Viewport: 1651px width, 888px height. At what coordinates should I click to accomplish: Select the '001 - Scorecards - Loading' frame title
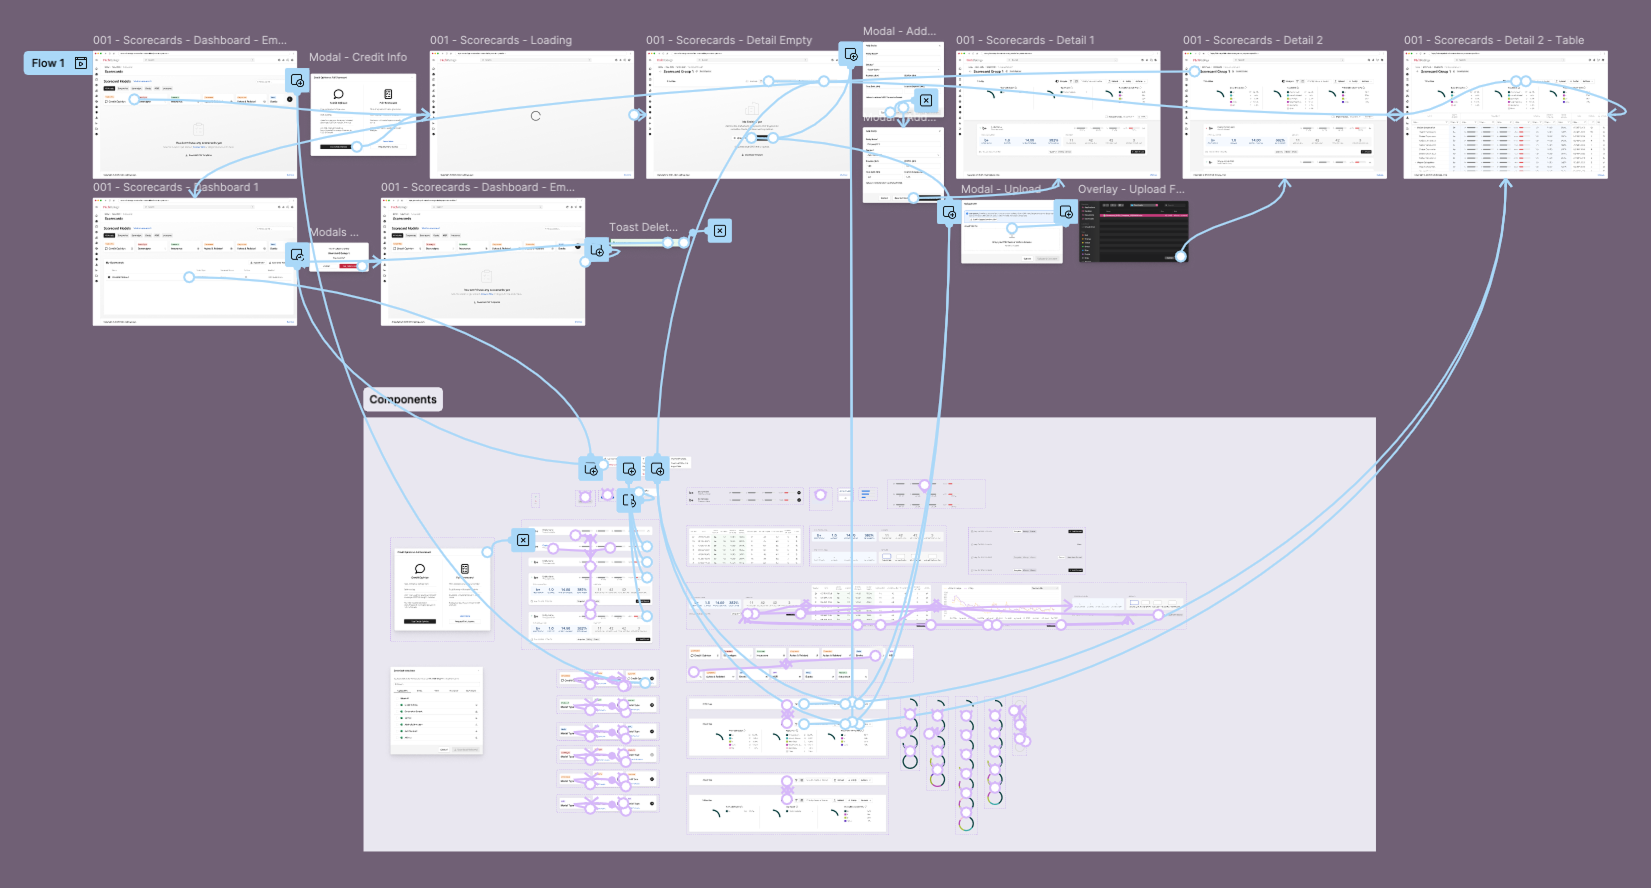click(501, 40)
